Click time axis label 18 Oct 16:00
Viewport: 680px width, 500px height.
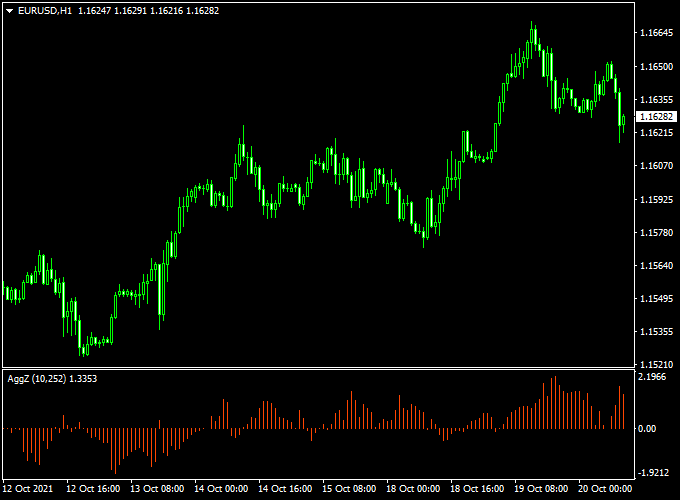click(x=477, y=489)
